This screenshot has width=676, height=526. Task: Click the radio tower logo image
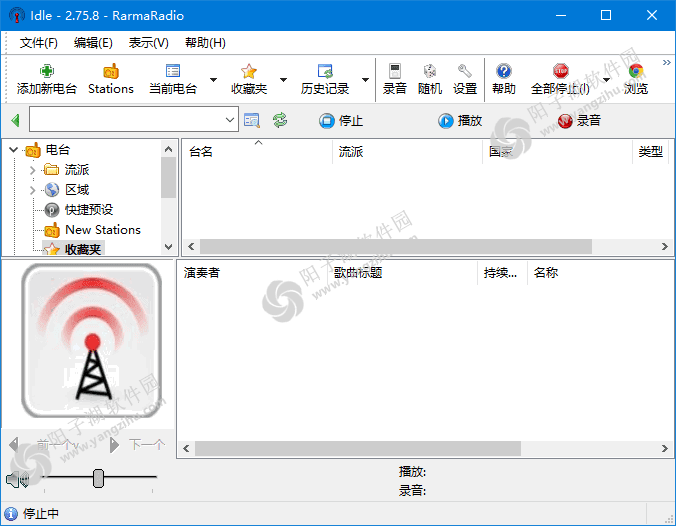(91, 341)
